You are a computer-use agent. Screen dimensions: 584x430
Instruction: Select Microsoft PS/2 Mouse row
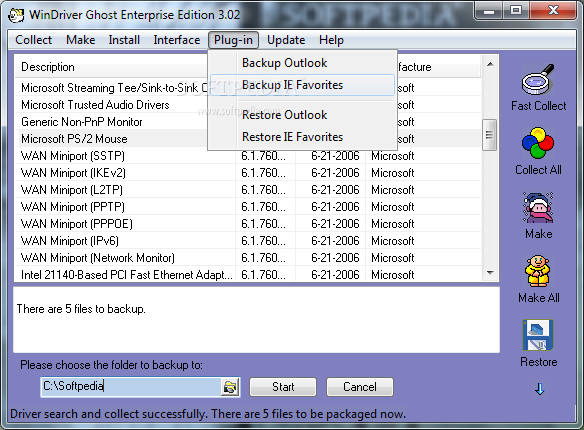[x=248, y=139]
